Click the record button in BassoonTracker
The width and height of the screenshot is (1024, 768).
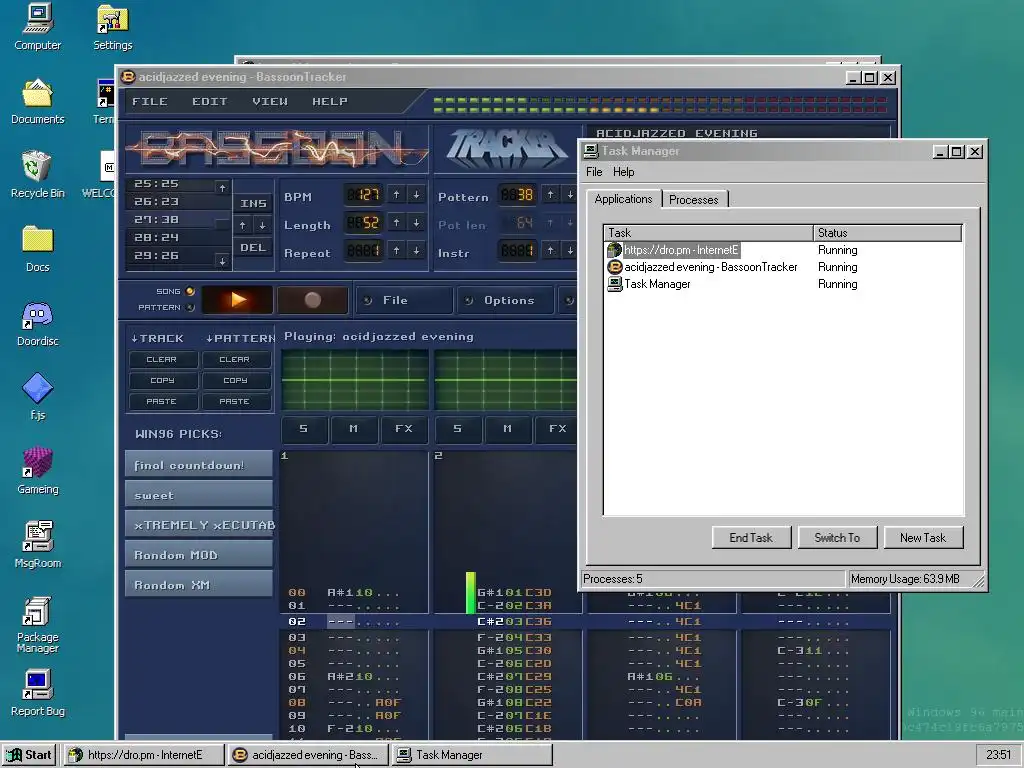click(x=312, y=300)
